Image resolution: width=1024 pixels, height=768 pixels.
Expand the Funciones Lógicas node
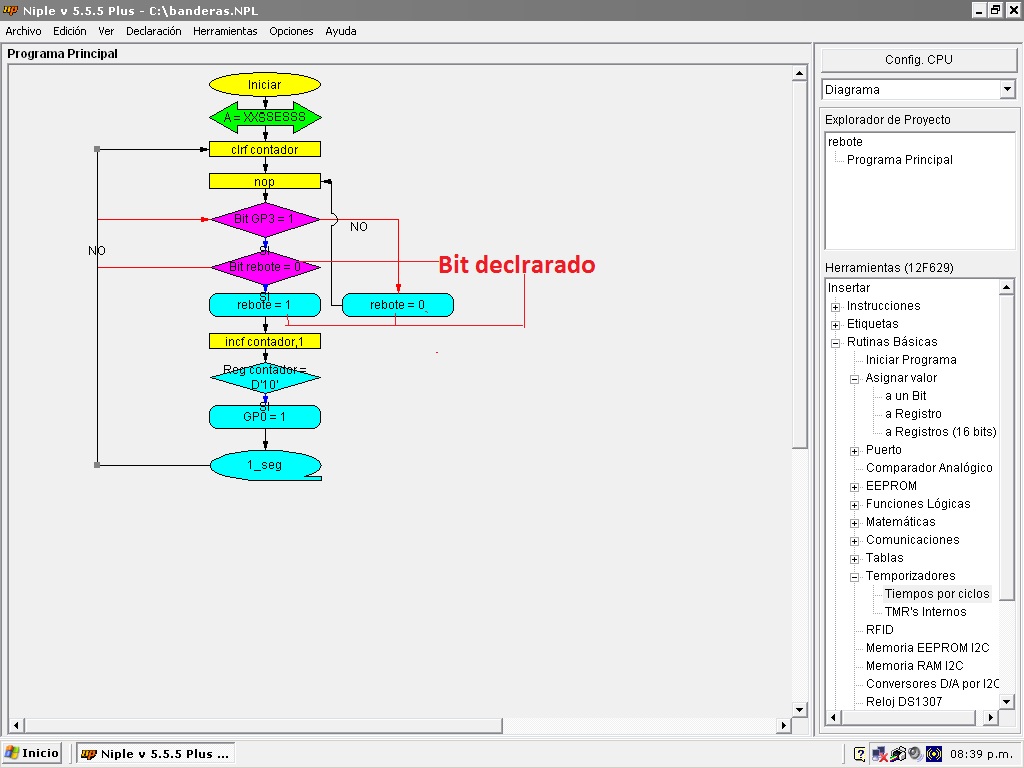pos(854,505)
